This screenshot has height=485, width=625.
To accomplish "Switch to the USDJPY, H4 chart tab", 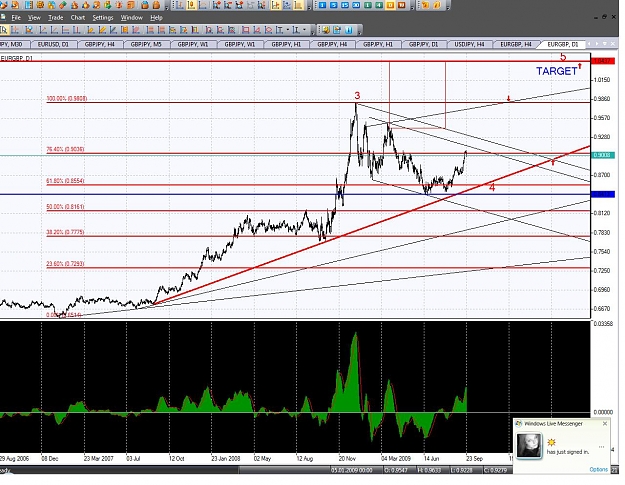I will [469, 44].
